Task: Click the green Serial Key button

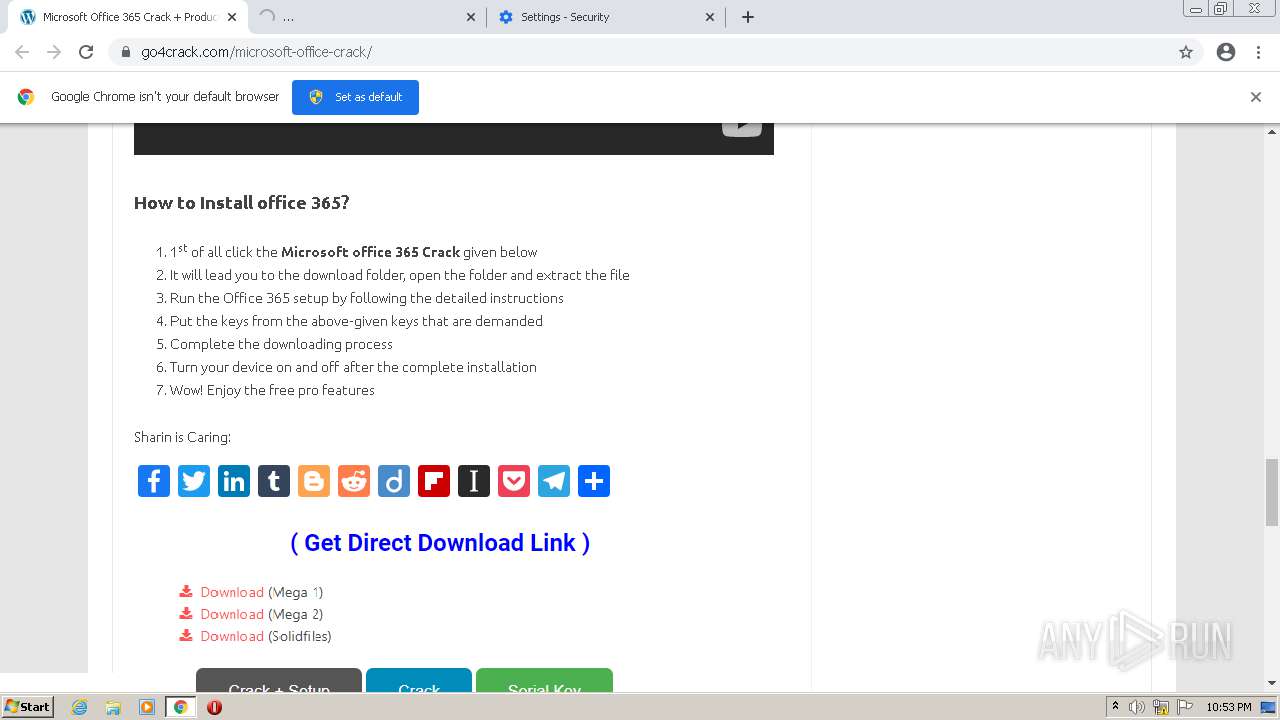Action: point(544,681)
